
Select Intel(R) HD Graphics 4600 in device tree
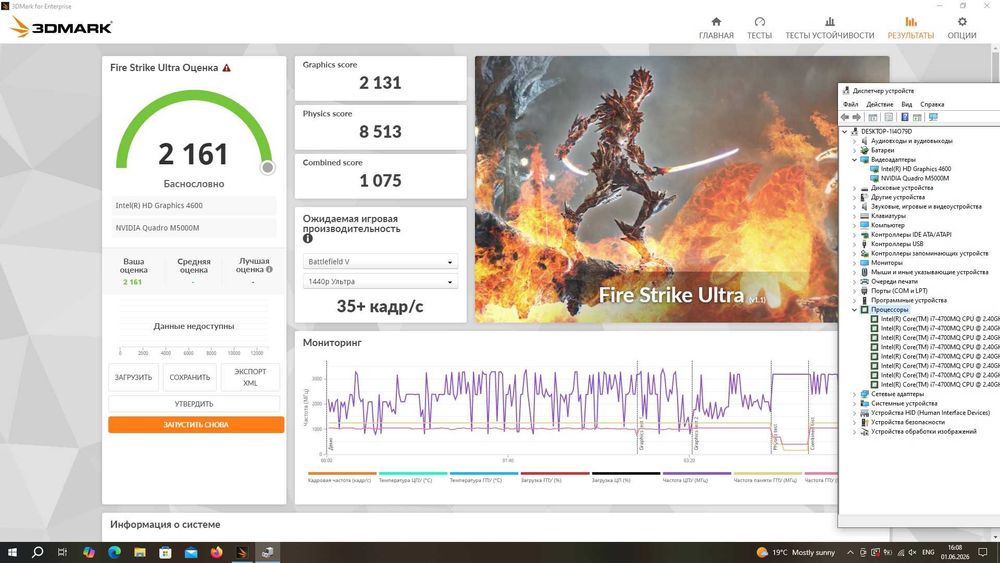point(916,169)
